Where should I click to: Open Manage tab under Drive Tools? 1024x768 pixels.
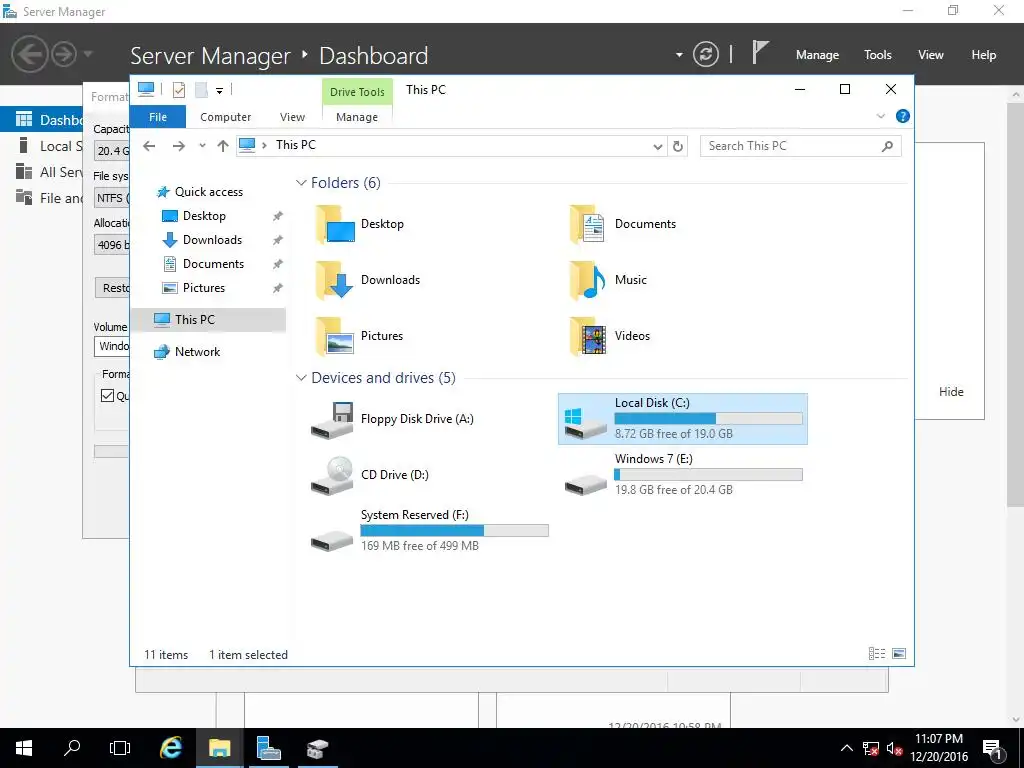(357, 117)
